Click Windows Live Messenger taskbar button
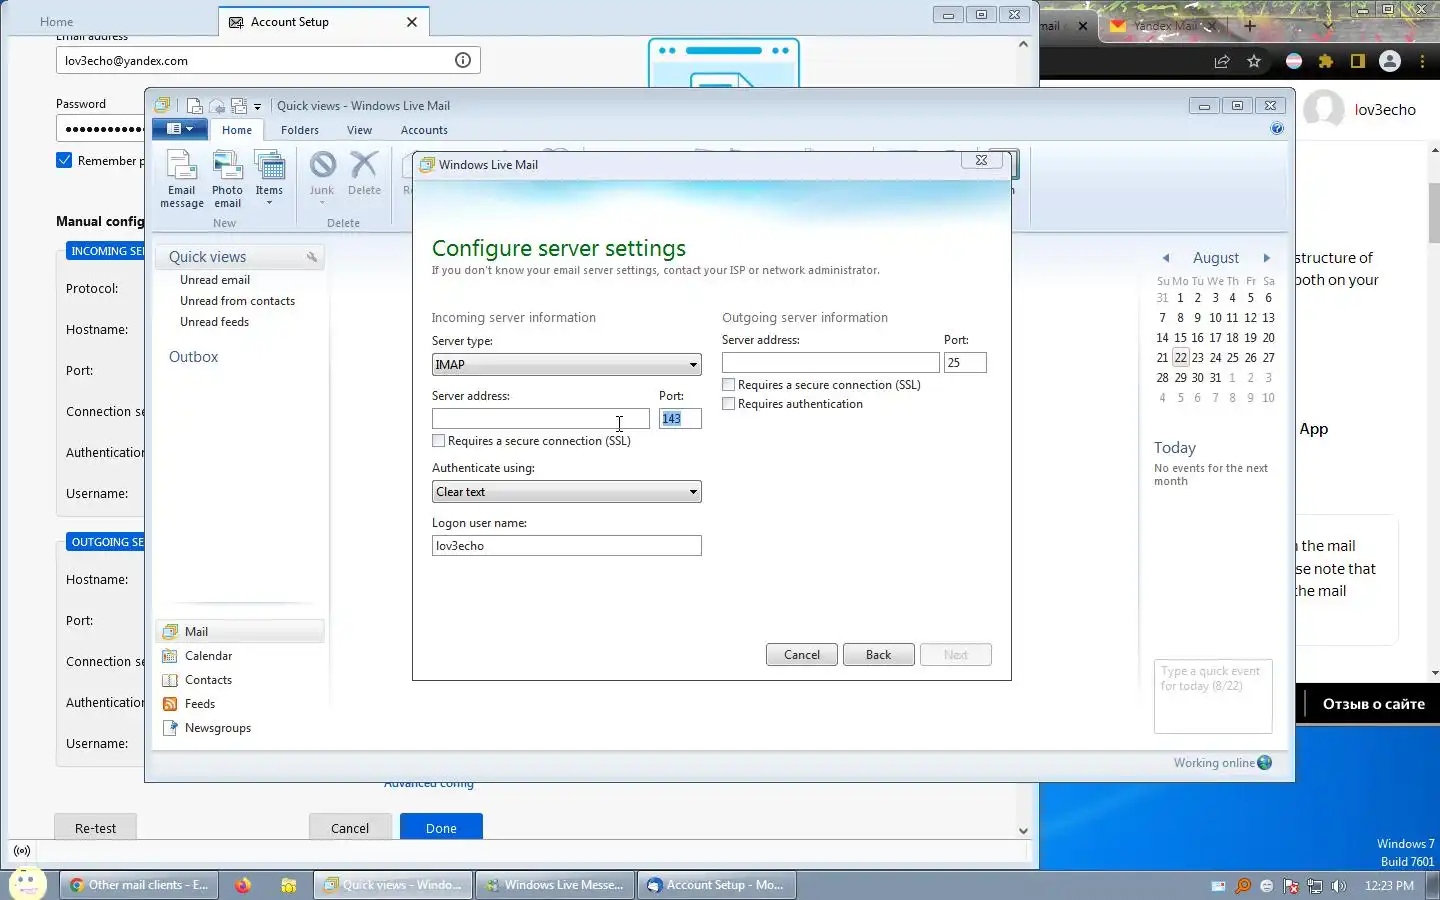 tap(554, 885)
